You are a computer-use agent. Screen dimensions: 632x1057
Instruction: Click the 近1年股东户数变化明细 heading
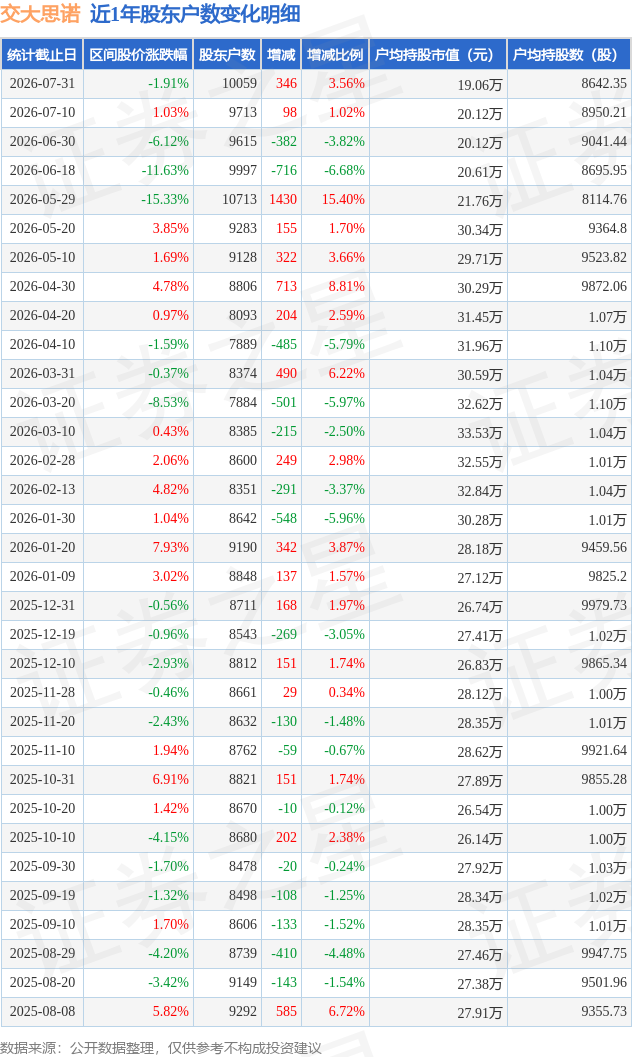(195, 13)
